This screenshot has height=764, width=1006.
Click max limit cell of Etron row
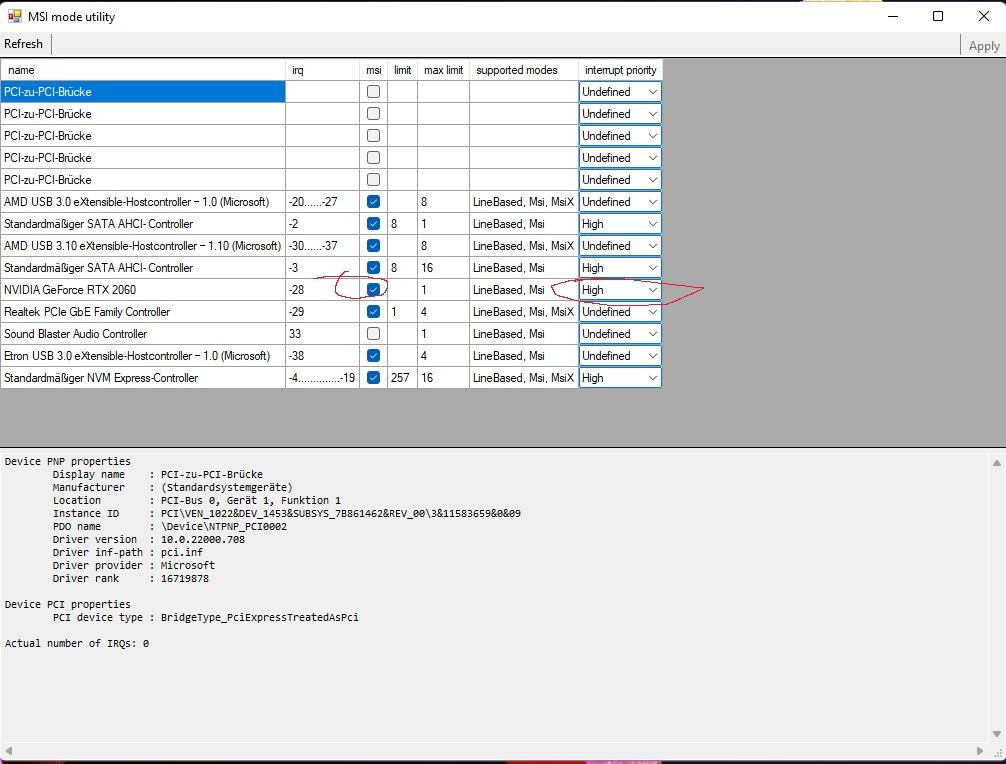(443, 355)
